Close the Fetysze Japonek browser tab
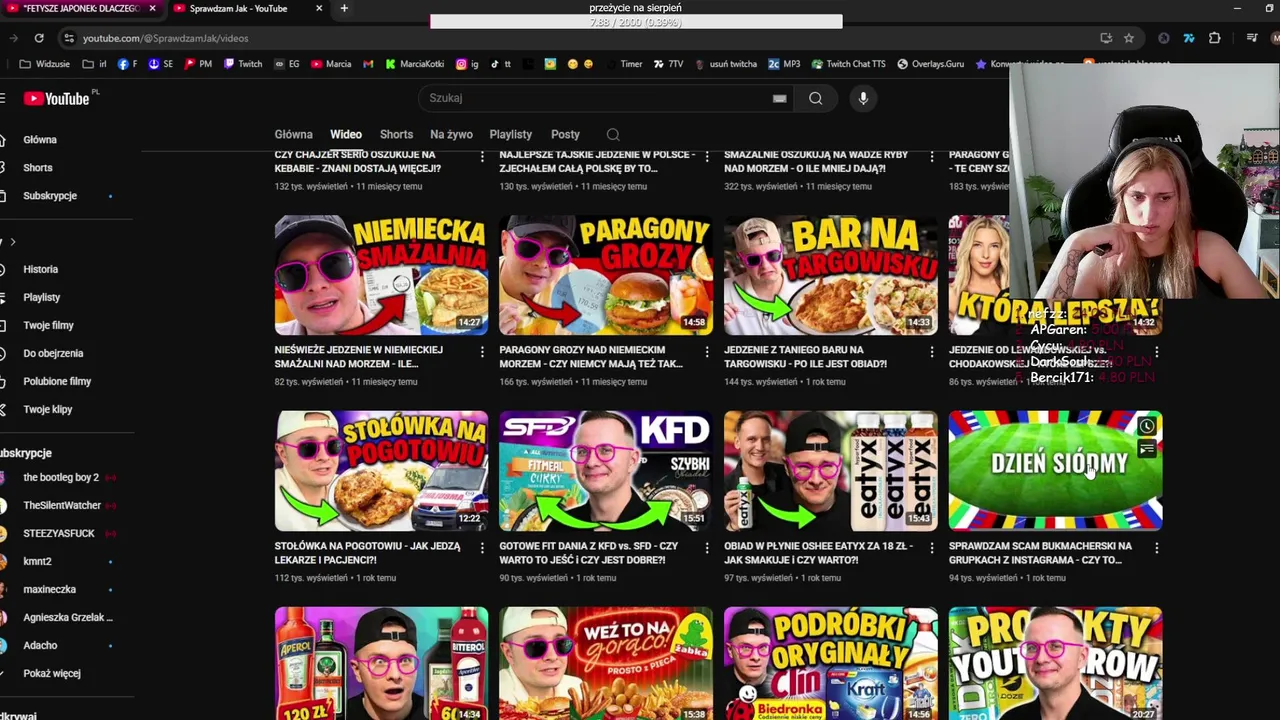1280x720 pixels. click(x=153, y=8)
